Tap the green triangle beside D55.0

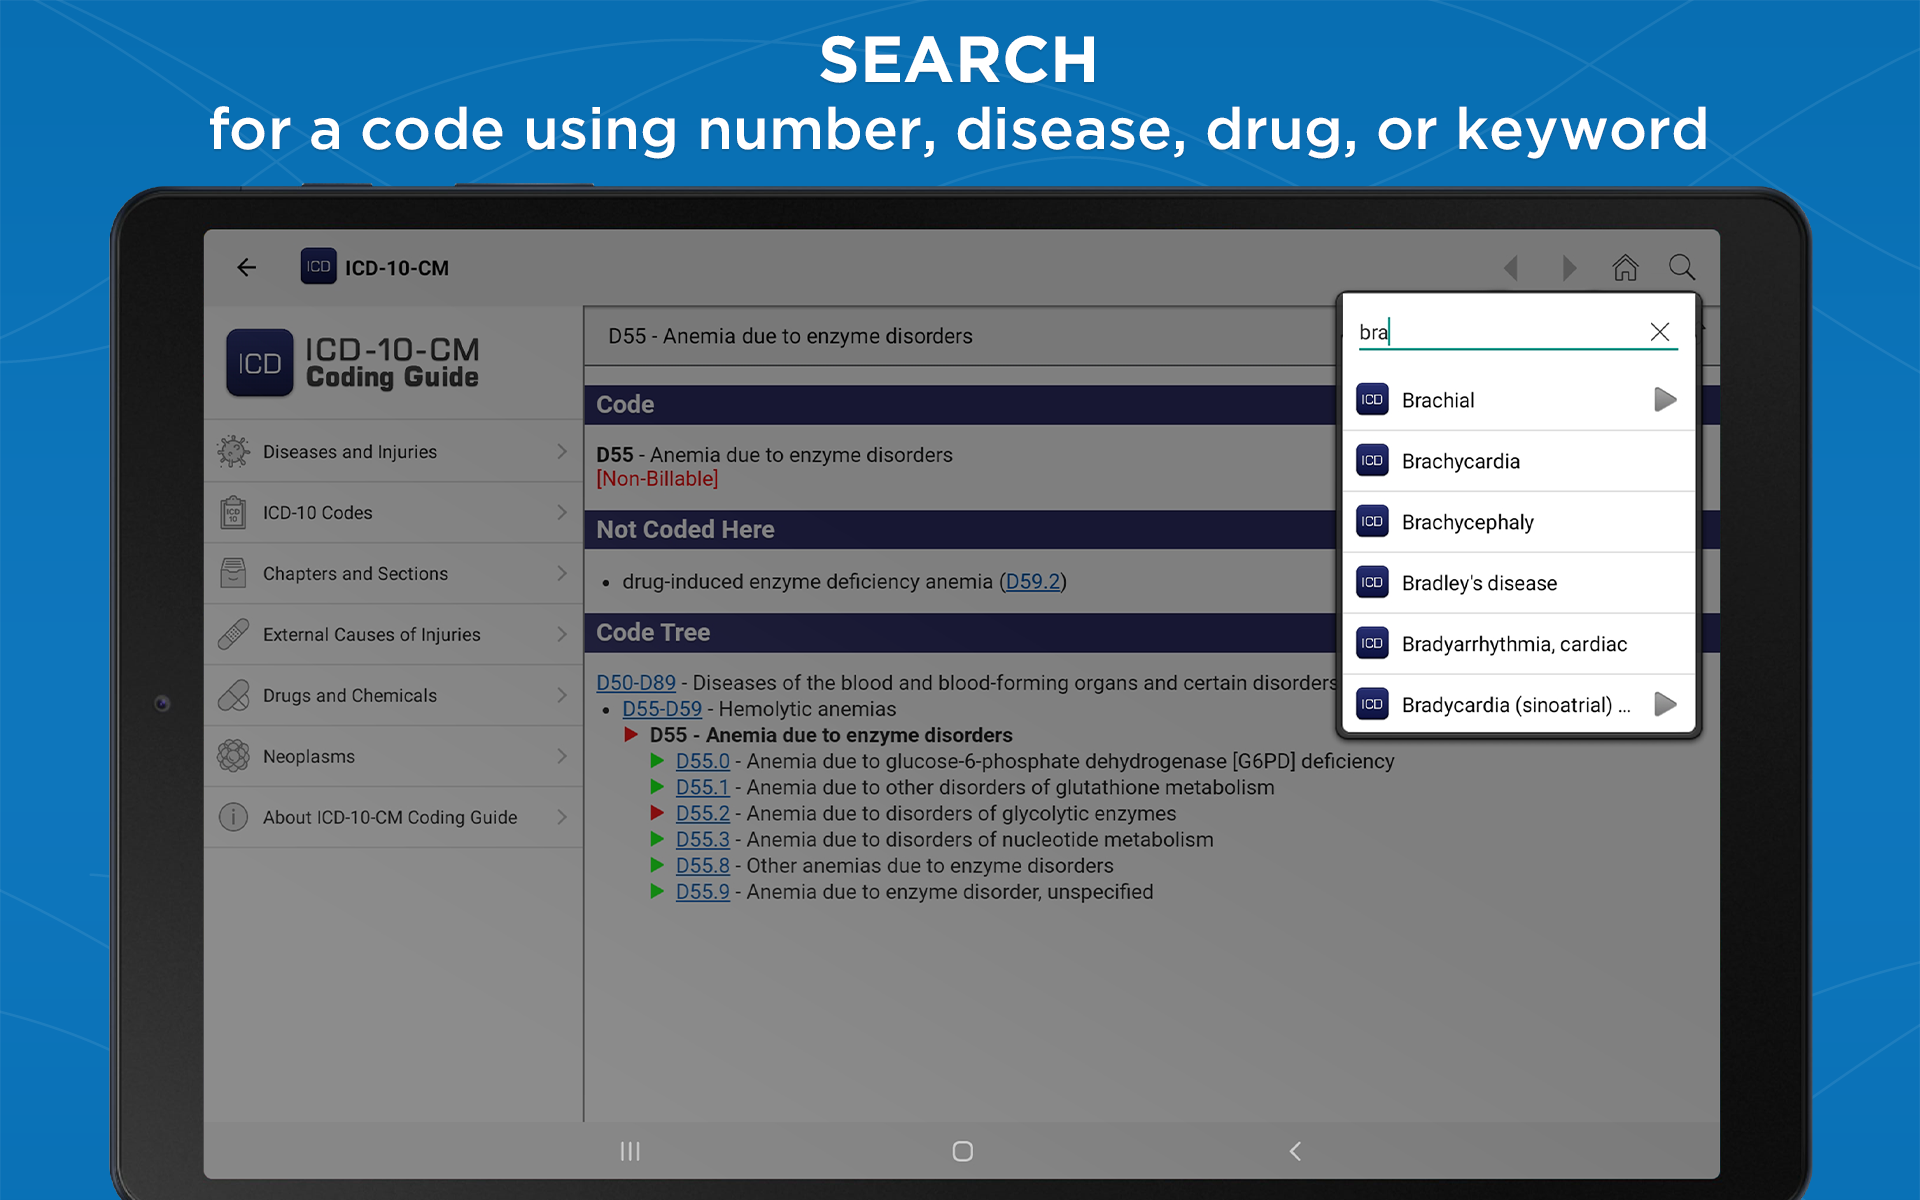pos(657,761)
